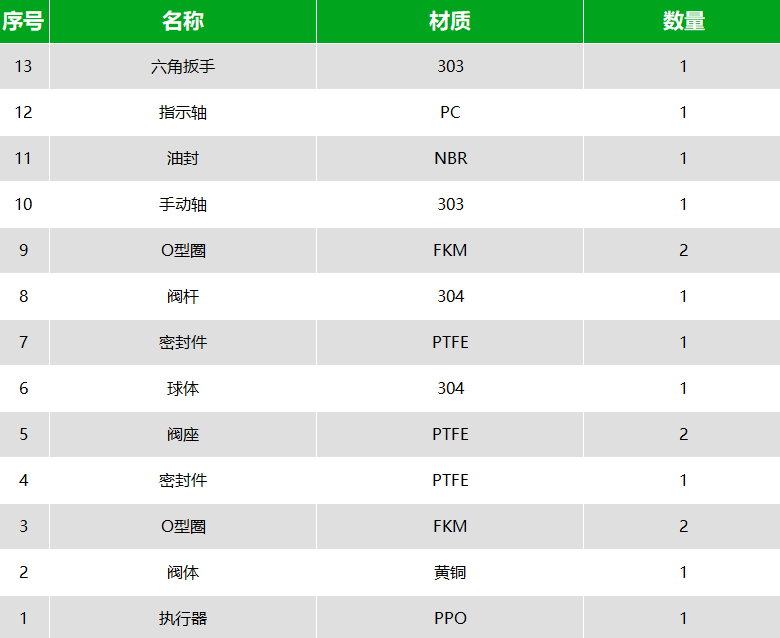Select the 数量 column header
This screenshot has width=780, height=638.
point(682,21)
